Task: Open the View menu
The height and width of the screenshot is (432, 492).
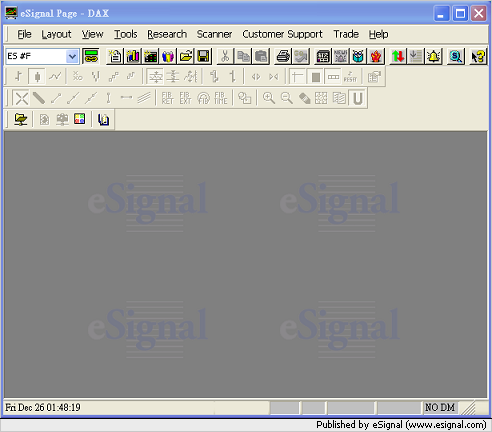Action: (x=92, y=34)
